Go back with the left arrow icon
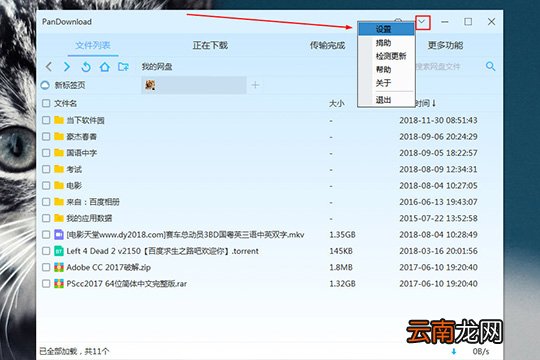The image size is (540, 360). 49,66
